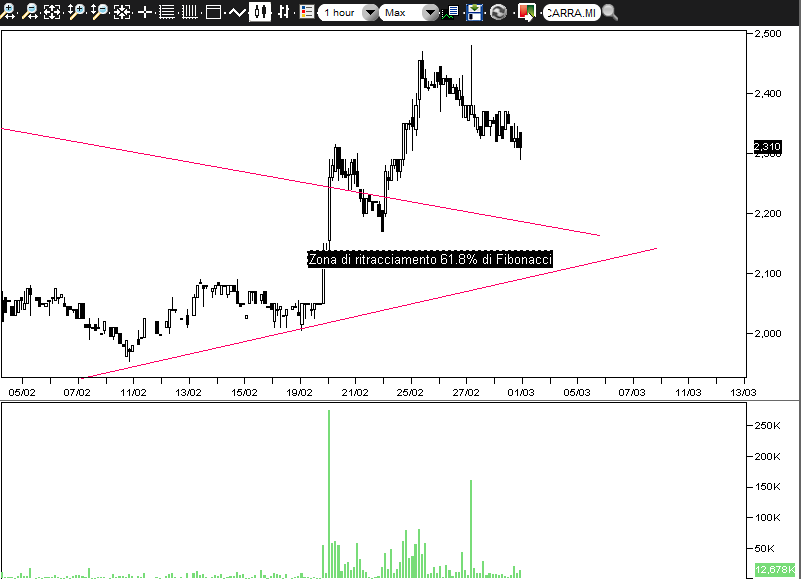Select candlestick chart style
Viewport: 801px width, 579px height.
(260, 12)
